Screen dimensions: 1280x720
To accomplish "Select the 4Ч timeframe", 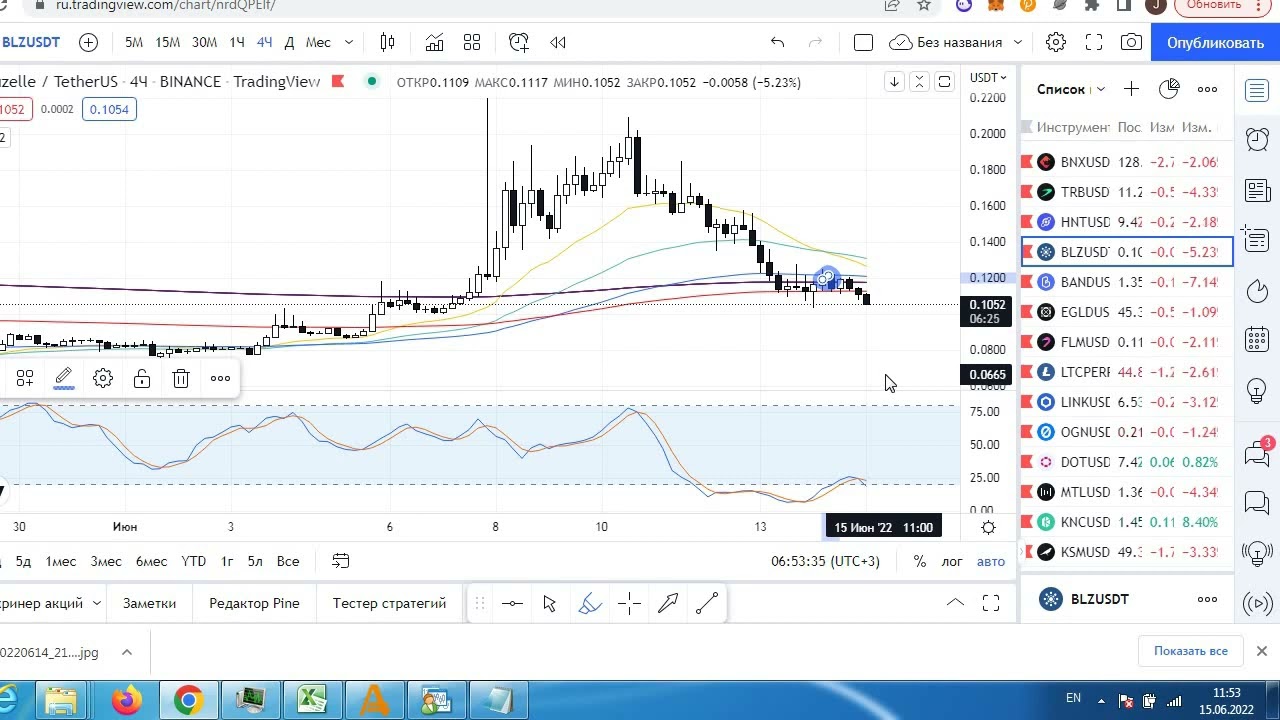I will tap(264, 42).
